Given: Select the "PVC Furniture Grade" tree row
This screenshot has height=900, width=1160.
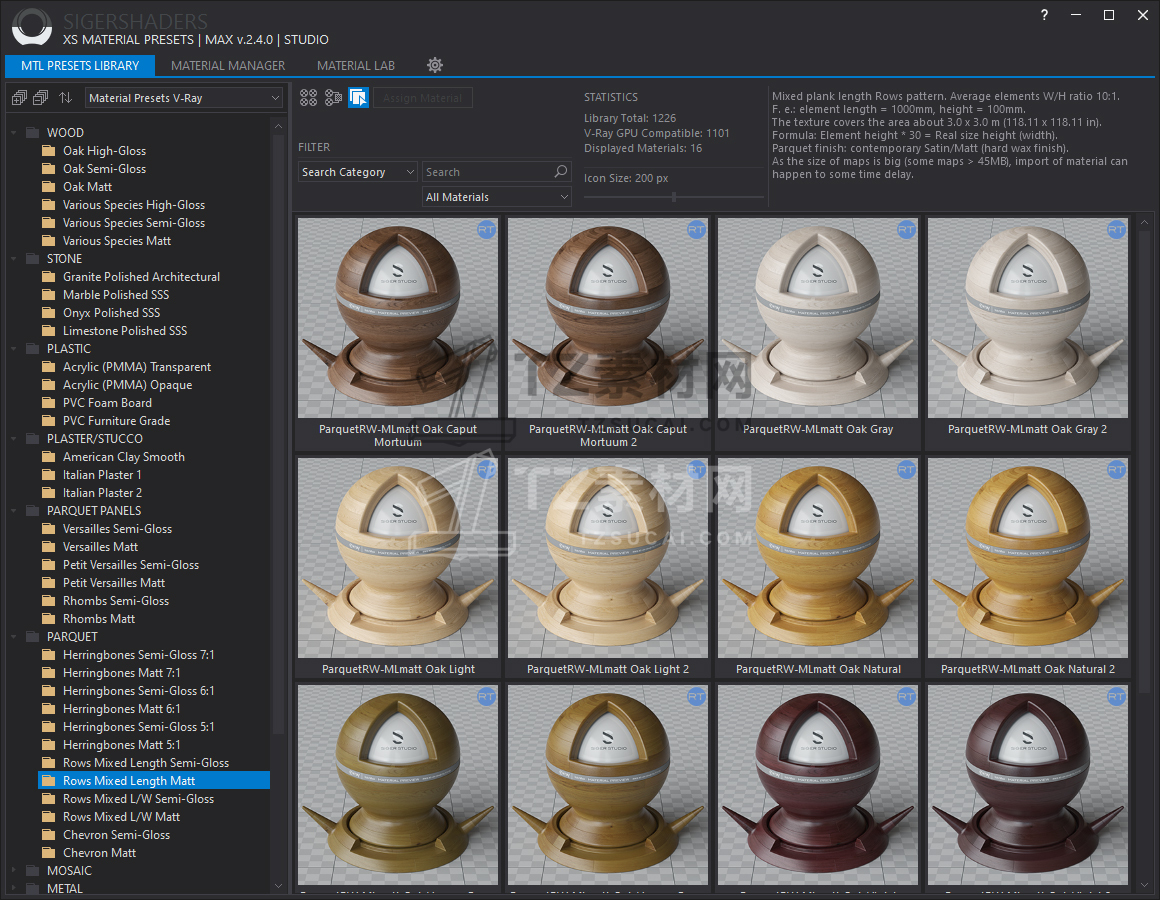Looking at the screenshot, I should 154,421.
